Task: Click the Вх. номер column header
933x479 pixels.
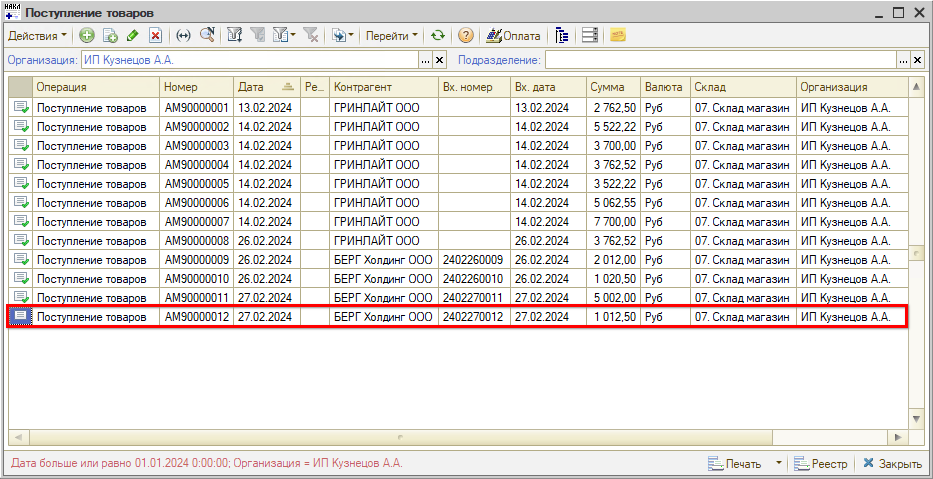Action: pyautogui.click(x=474, y=87)
